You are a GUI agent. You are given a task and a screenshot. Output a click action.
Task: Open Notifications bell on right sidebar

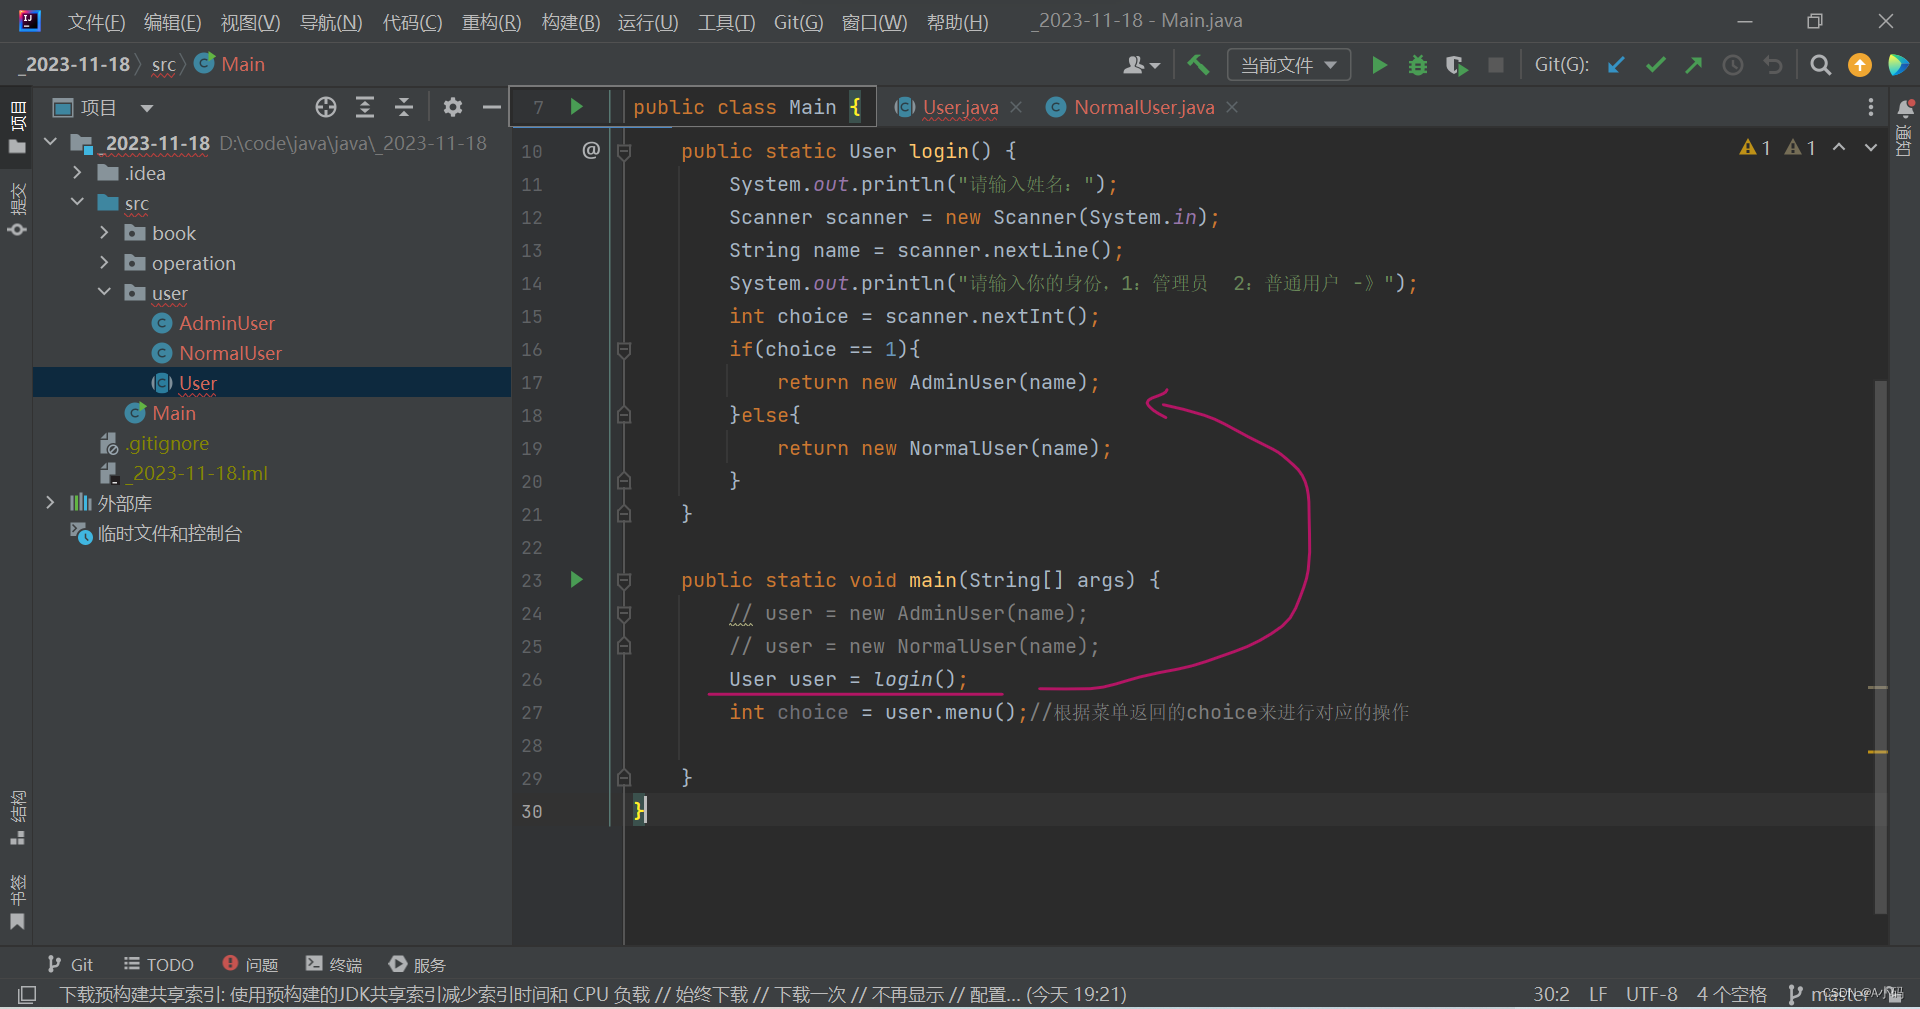coord(1906,108)
